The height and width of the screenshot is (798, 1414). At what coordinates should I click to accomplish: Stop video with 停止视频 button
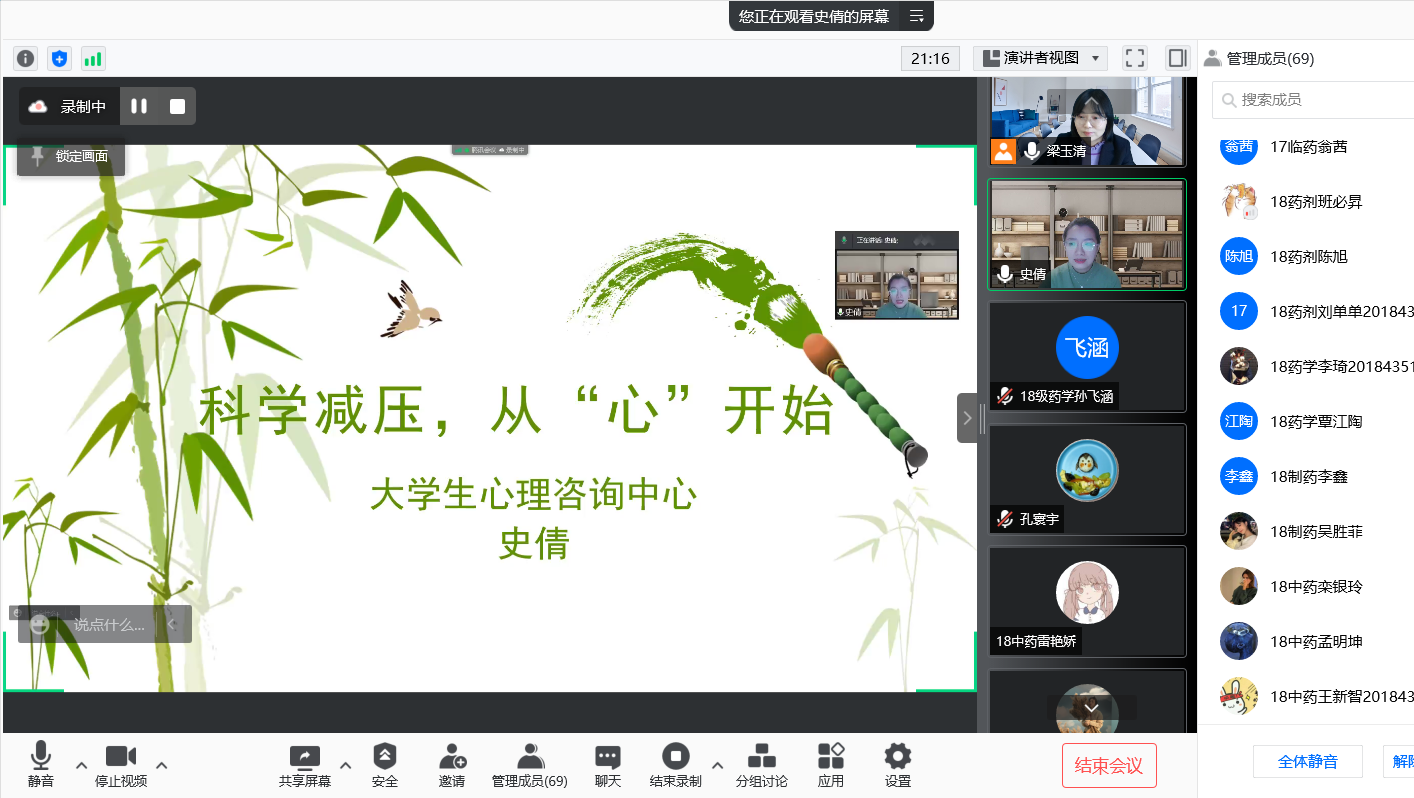coord(121,765)
